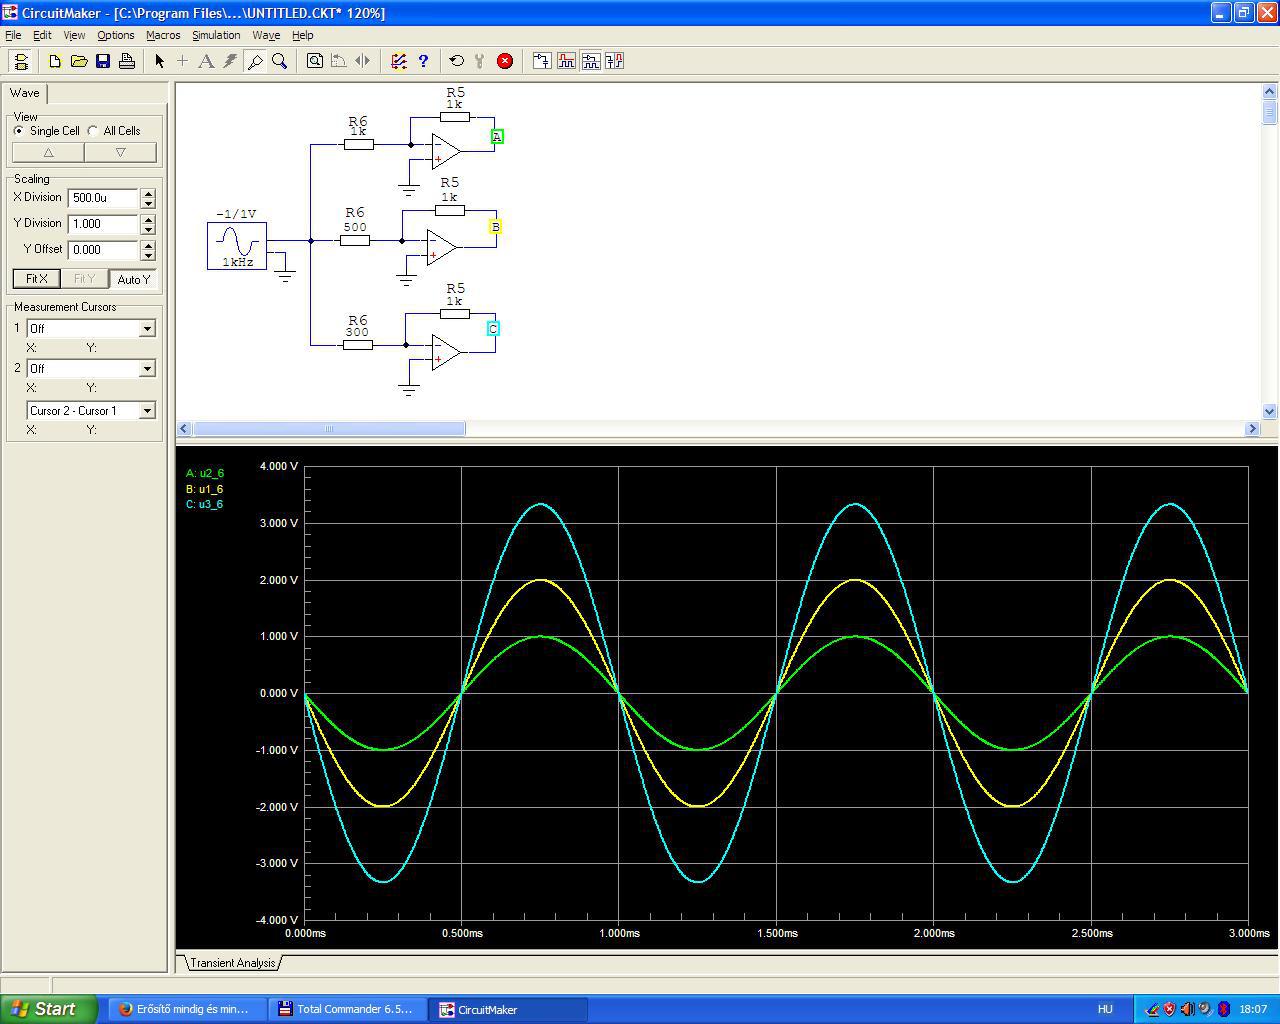Viewport: 1280px width, 1024px height.
Task: Click the blue question mark help icon
Action: click(423, 61)
